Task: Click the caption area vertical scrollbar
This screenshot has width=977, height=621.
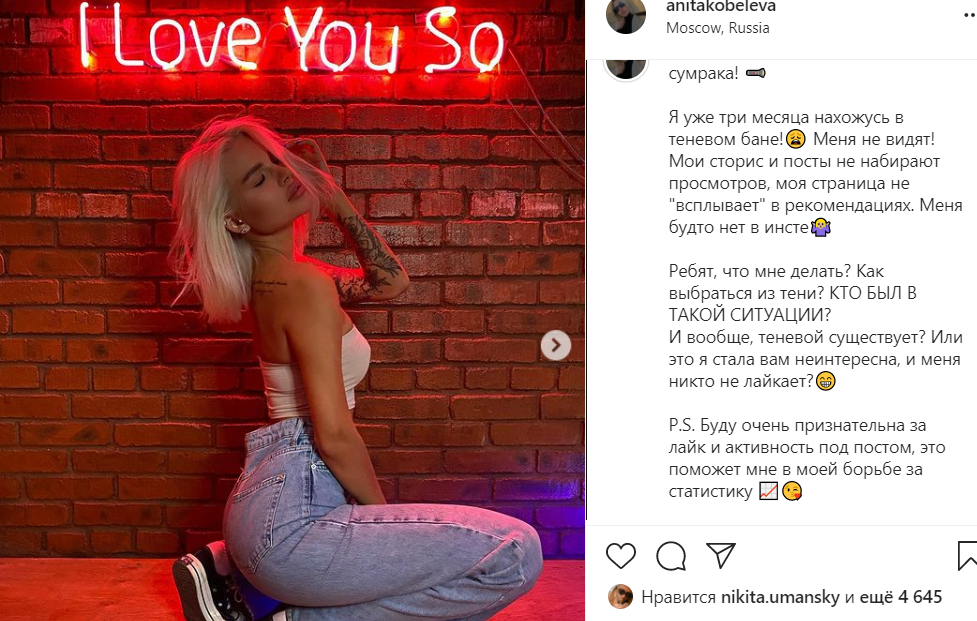Action: click(586, 290)
